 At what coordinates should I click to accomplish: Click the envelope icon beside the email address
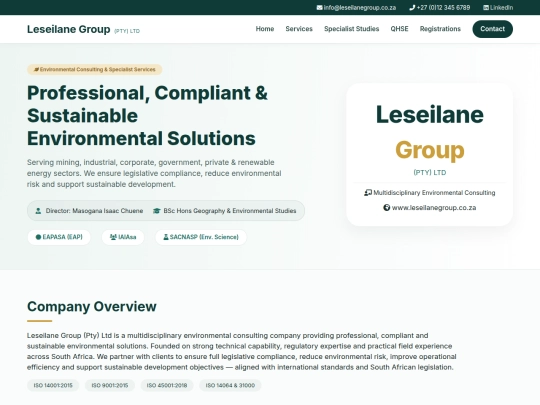pyautogui.click(x=320, y=8)
